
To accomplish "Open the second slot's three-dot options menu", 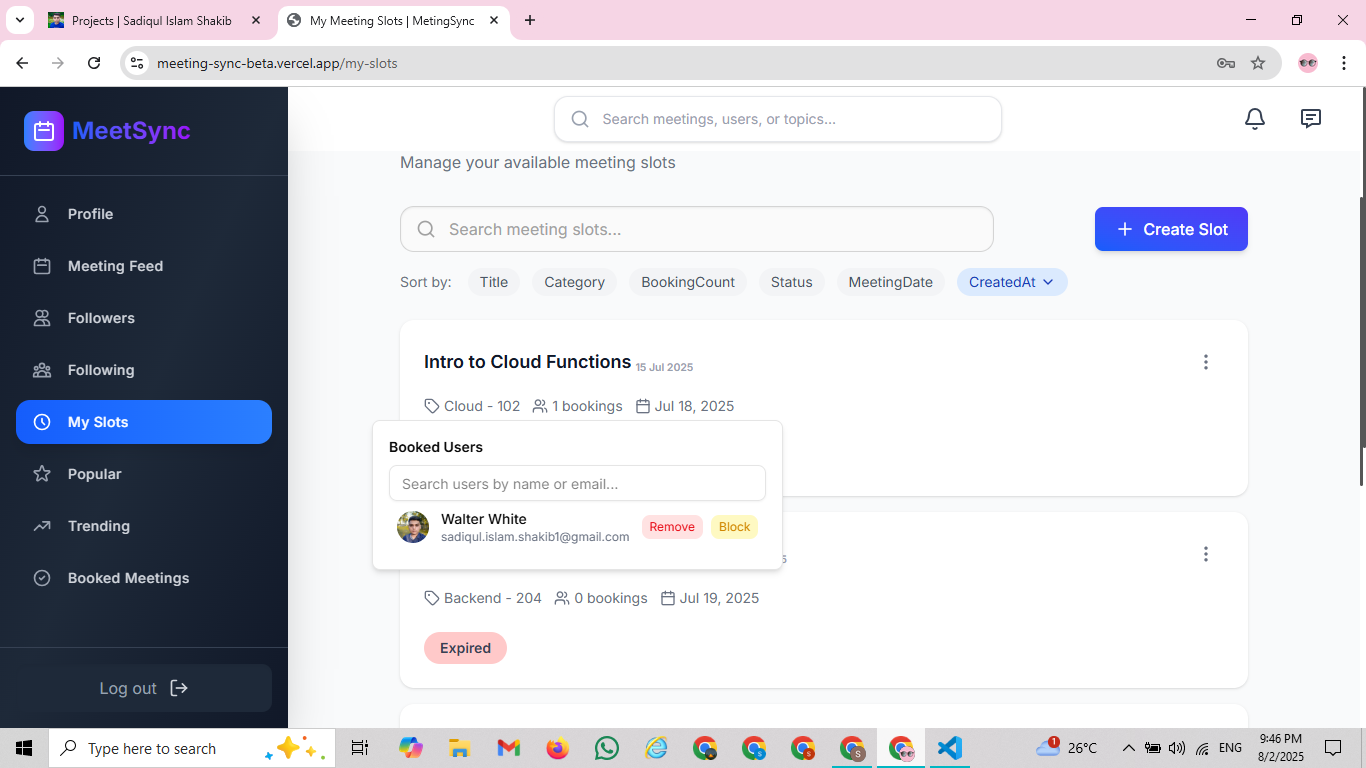I will tap(1206, 554).
